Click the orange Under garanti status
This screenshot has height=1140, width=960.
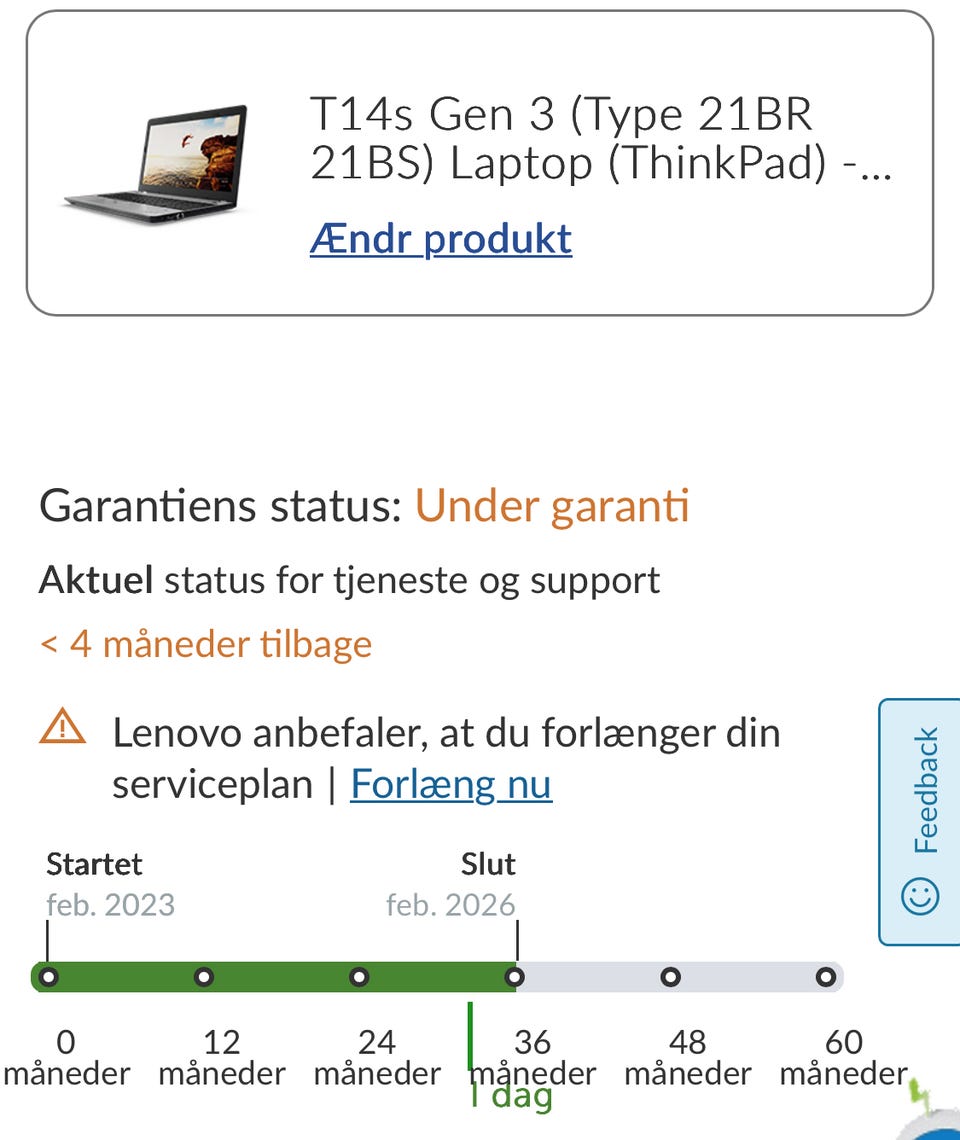tap(552, 507)
